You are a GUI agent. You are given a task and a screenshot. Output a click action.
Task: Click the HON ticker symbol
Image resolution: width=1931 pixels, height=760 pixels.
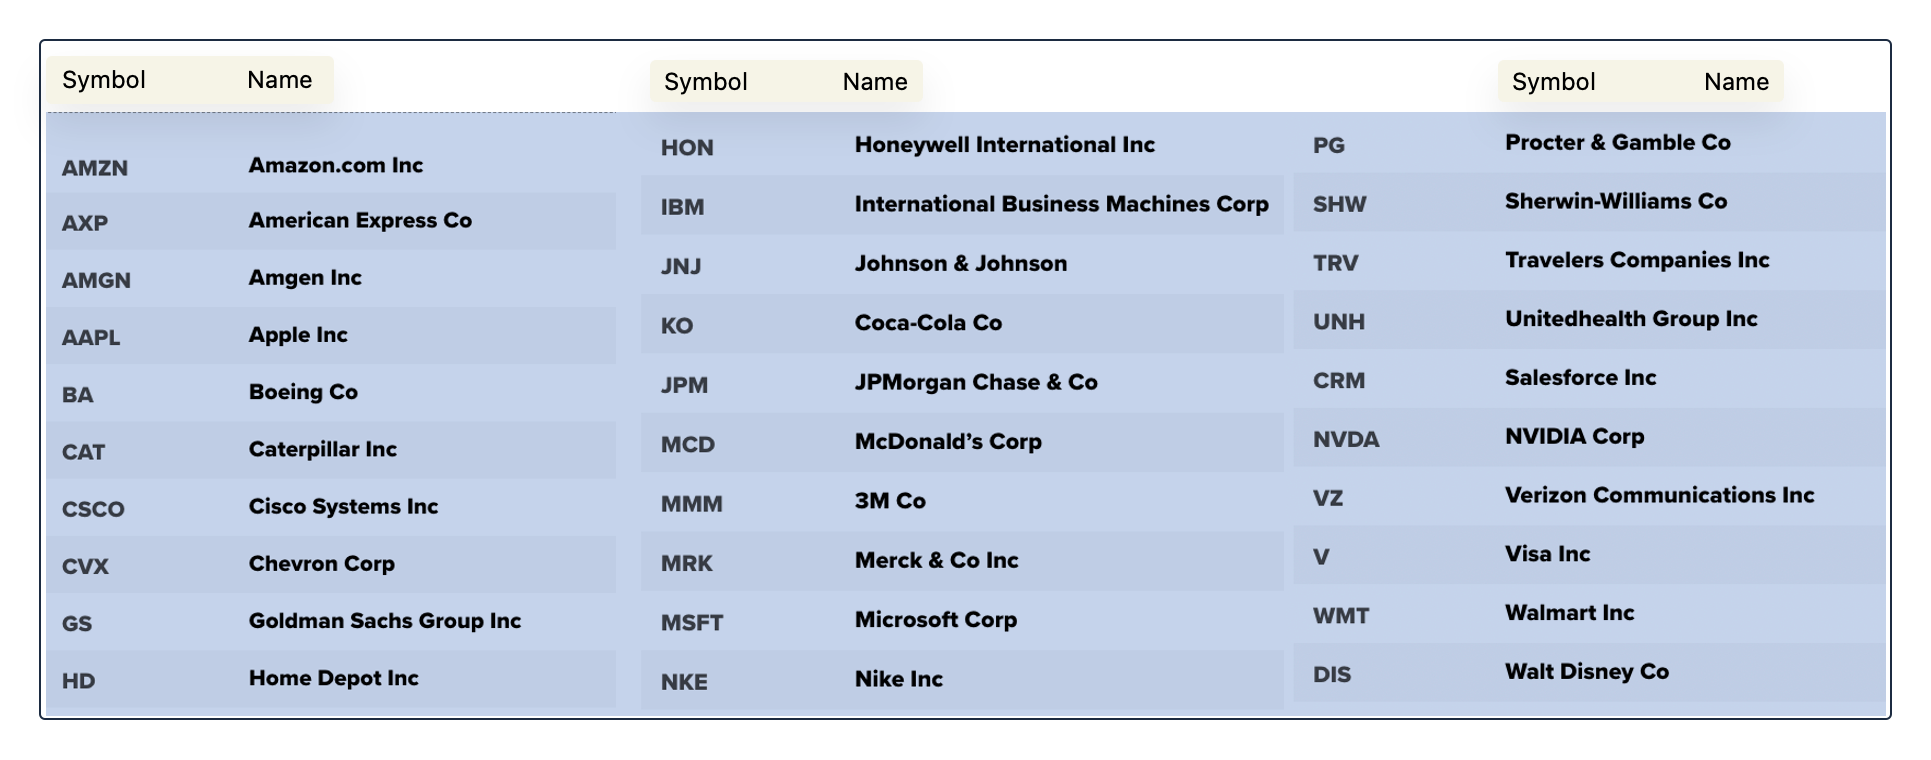687,148
